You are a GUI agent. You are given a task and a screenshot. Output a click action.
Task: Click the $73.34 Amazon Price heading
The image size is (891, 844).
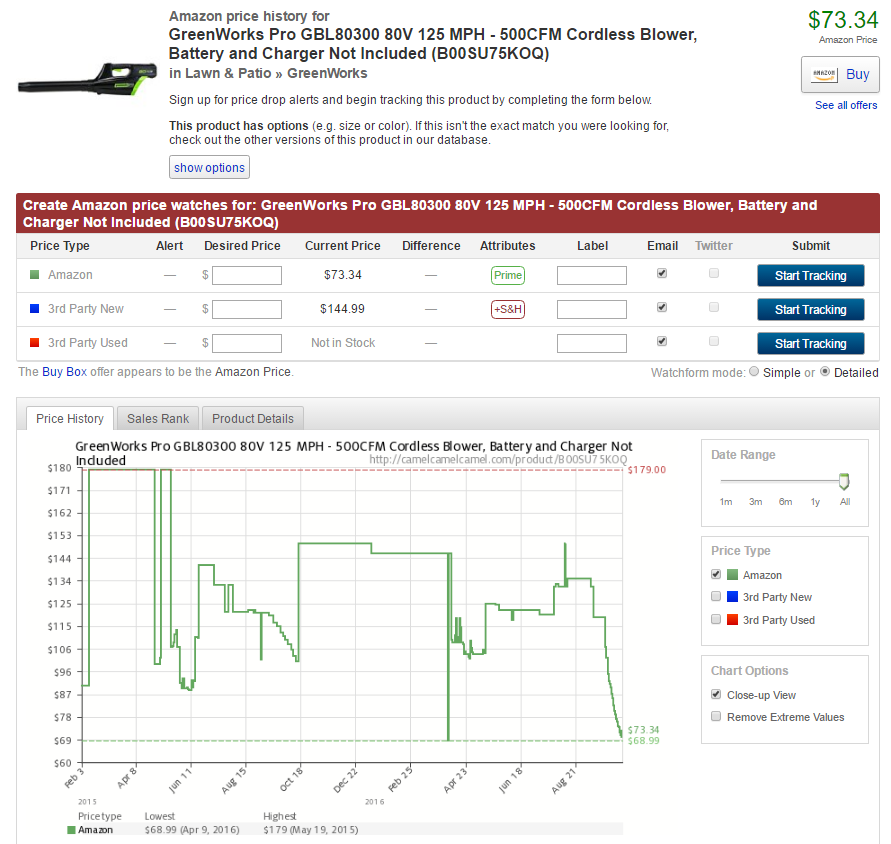coord(843,20)
